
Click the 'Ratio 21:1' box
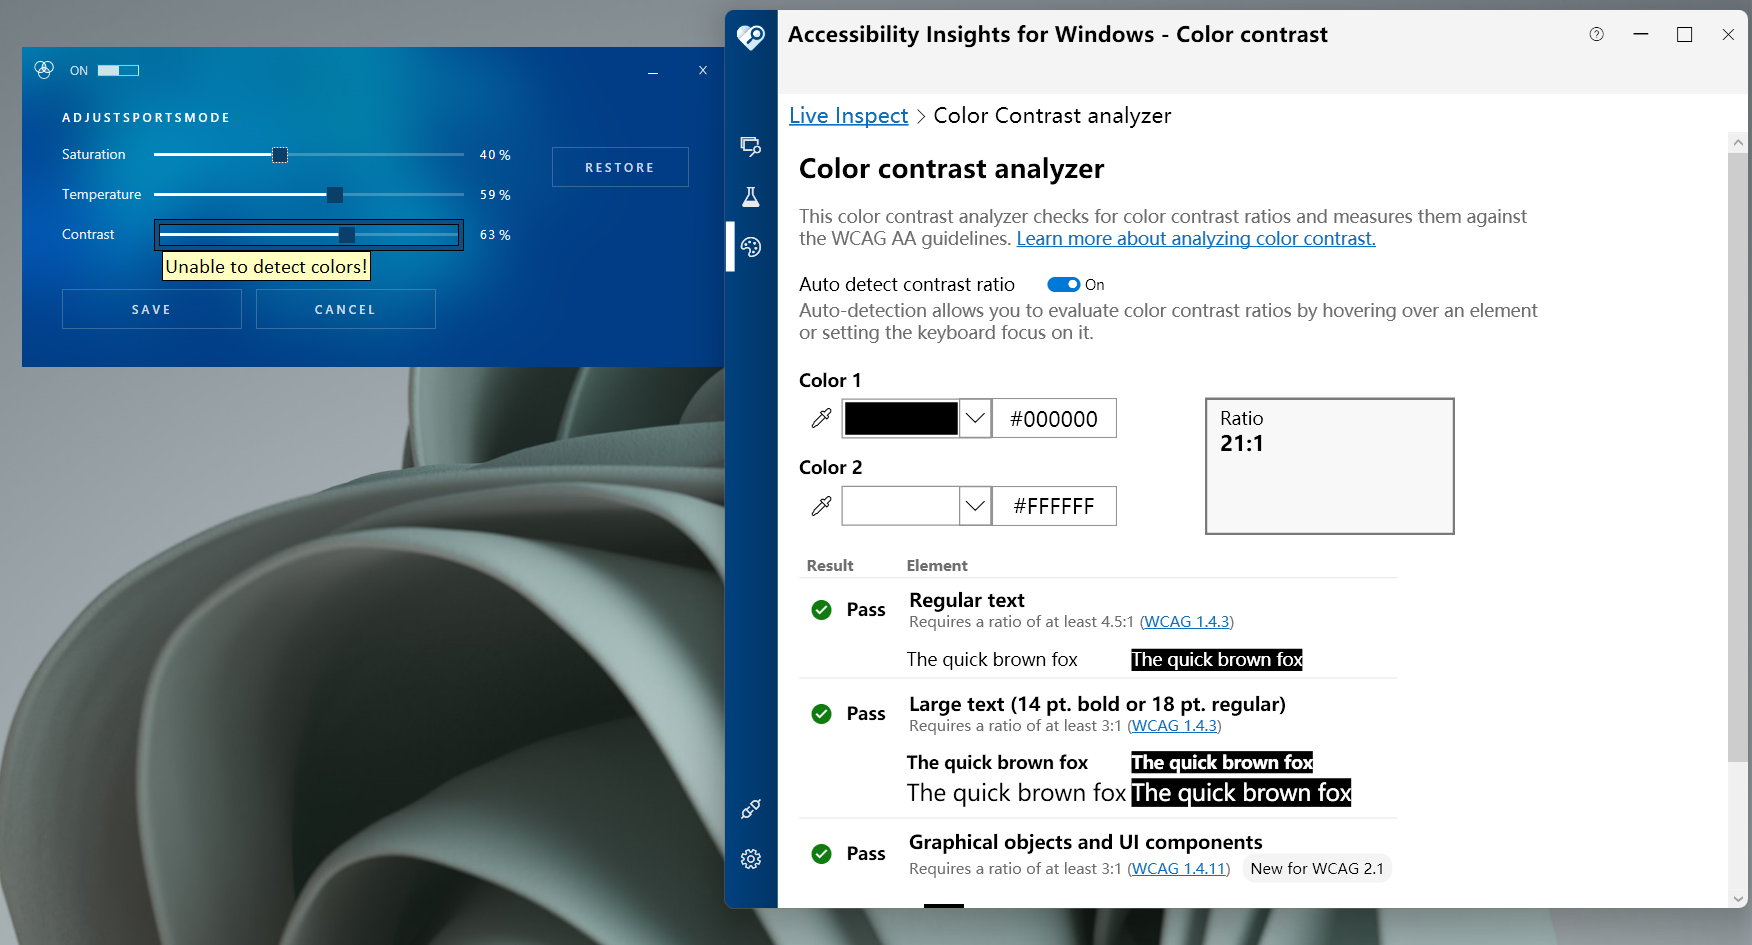pos(1330,466)
